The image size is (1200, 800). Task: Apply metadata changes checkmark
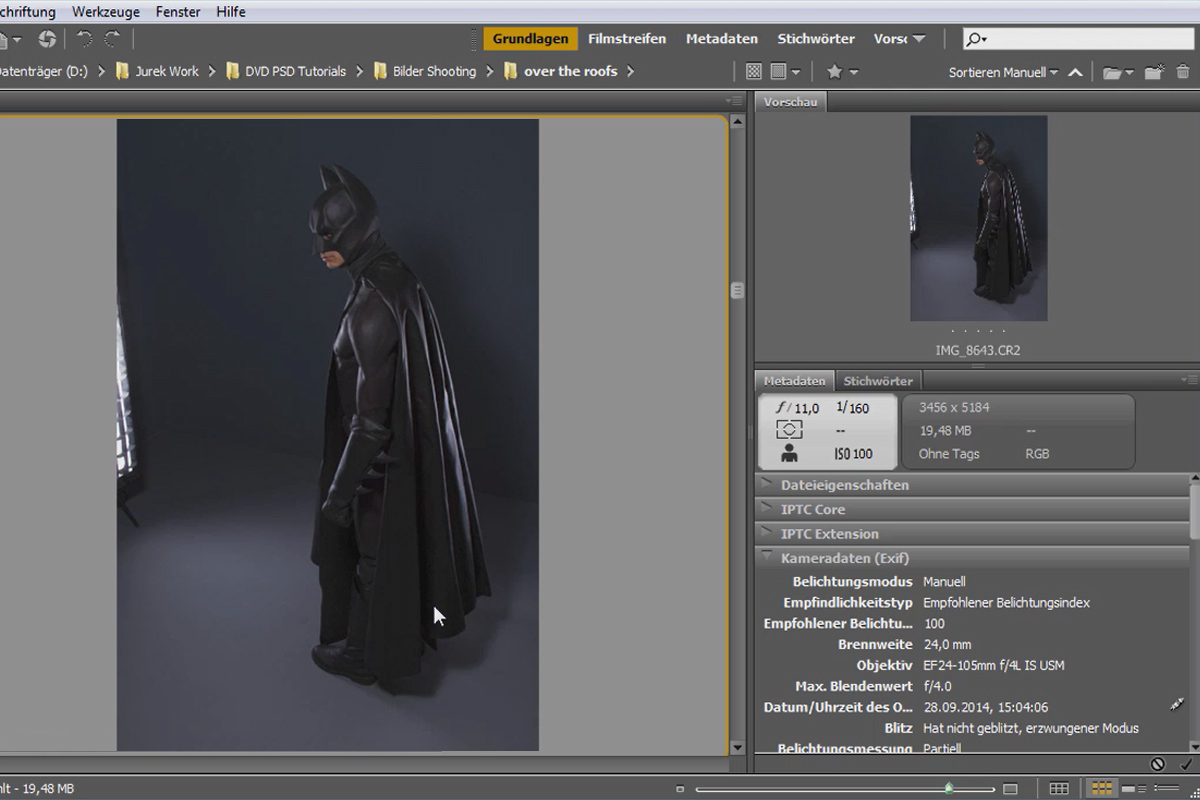pyautogui.click(x=1185, y=764)
